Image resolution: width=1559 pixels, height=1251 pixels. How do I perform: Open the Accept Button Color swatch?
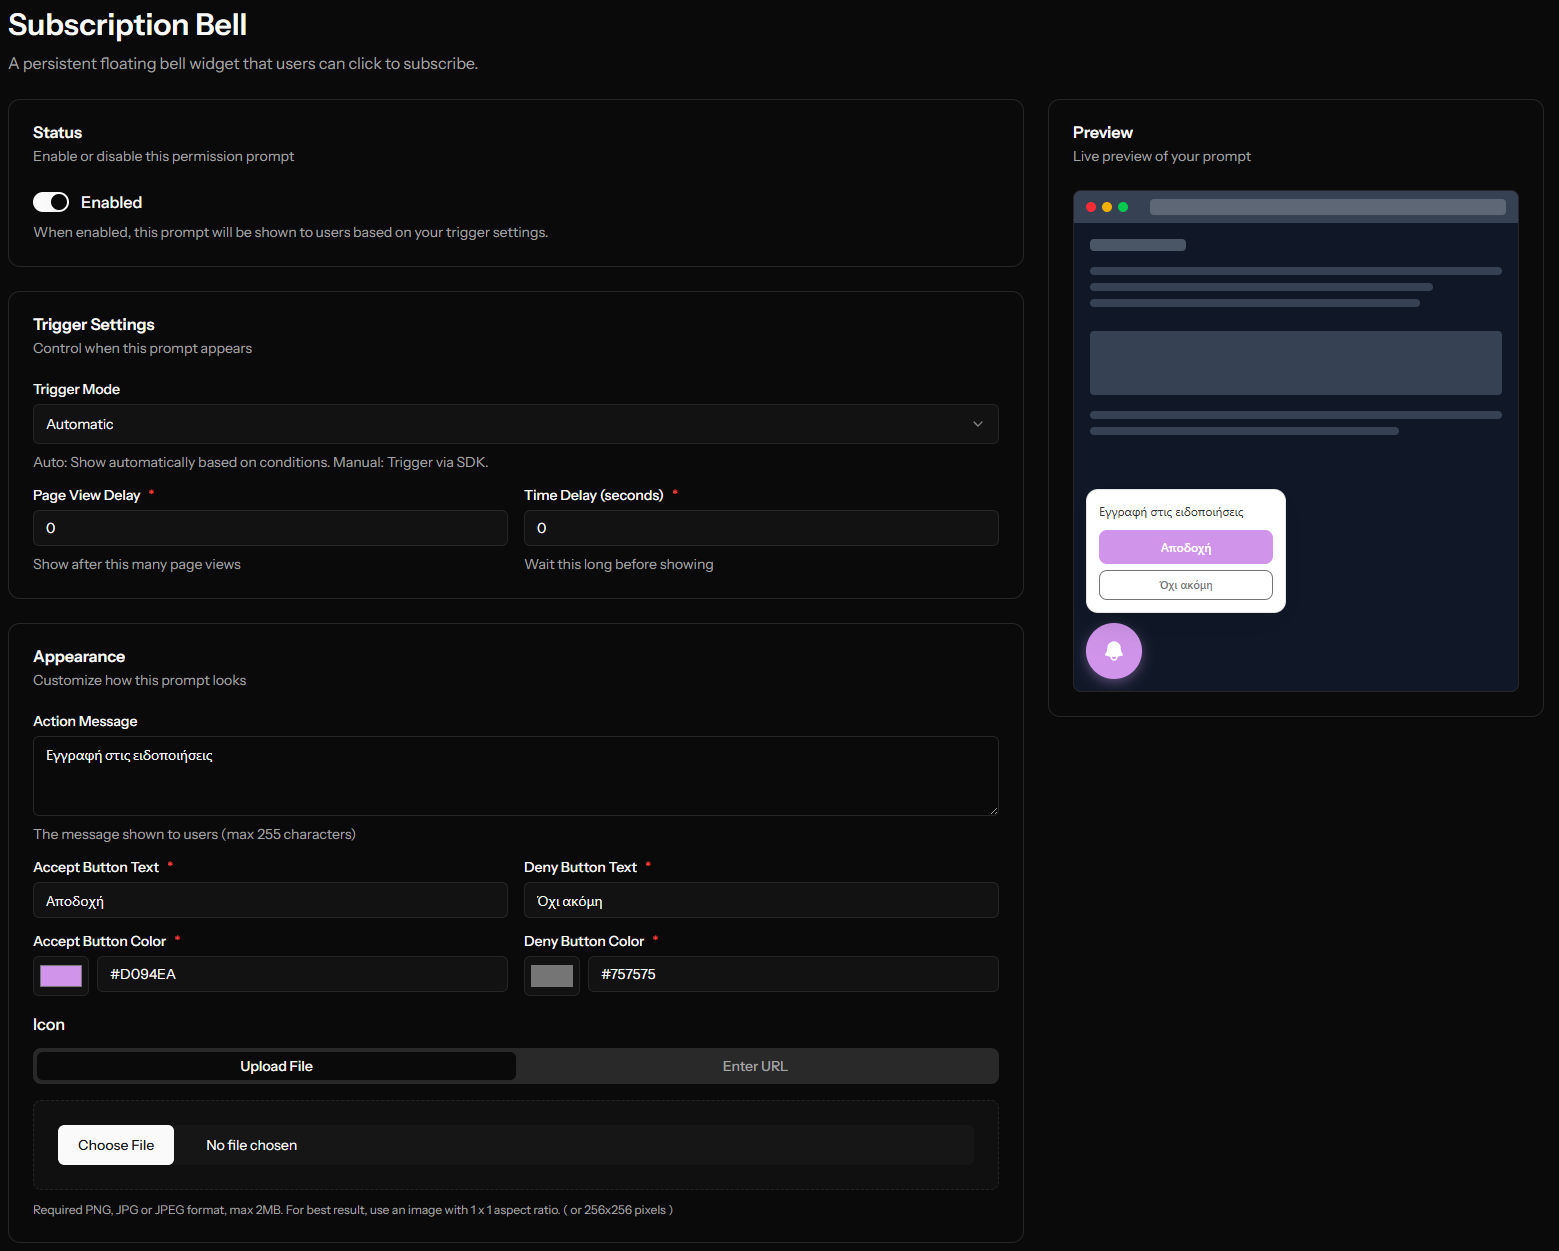point(60,975)
